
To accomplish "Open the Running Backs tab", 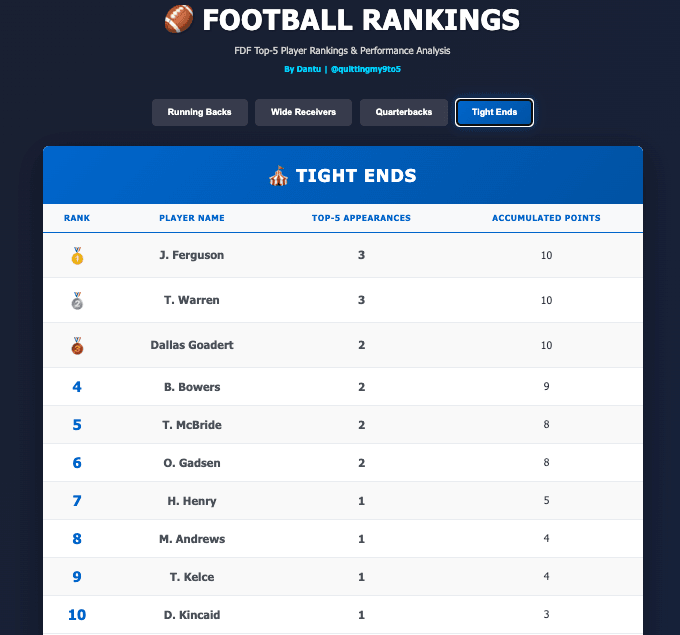I will (x=199, y=113).
